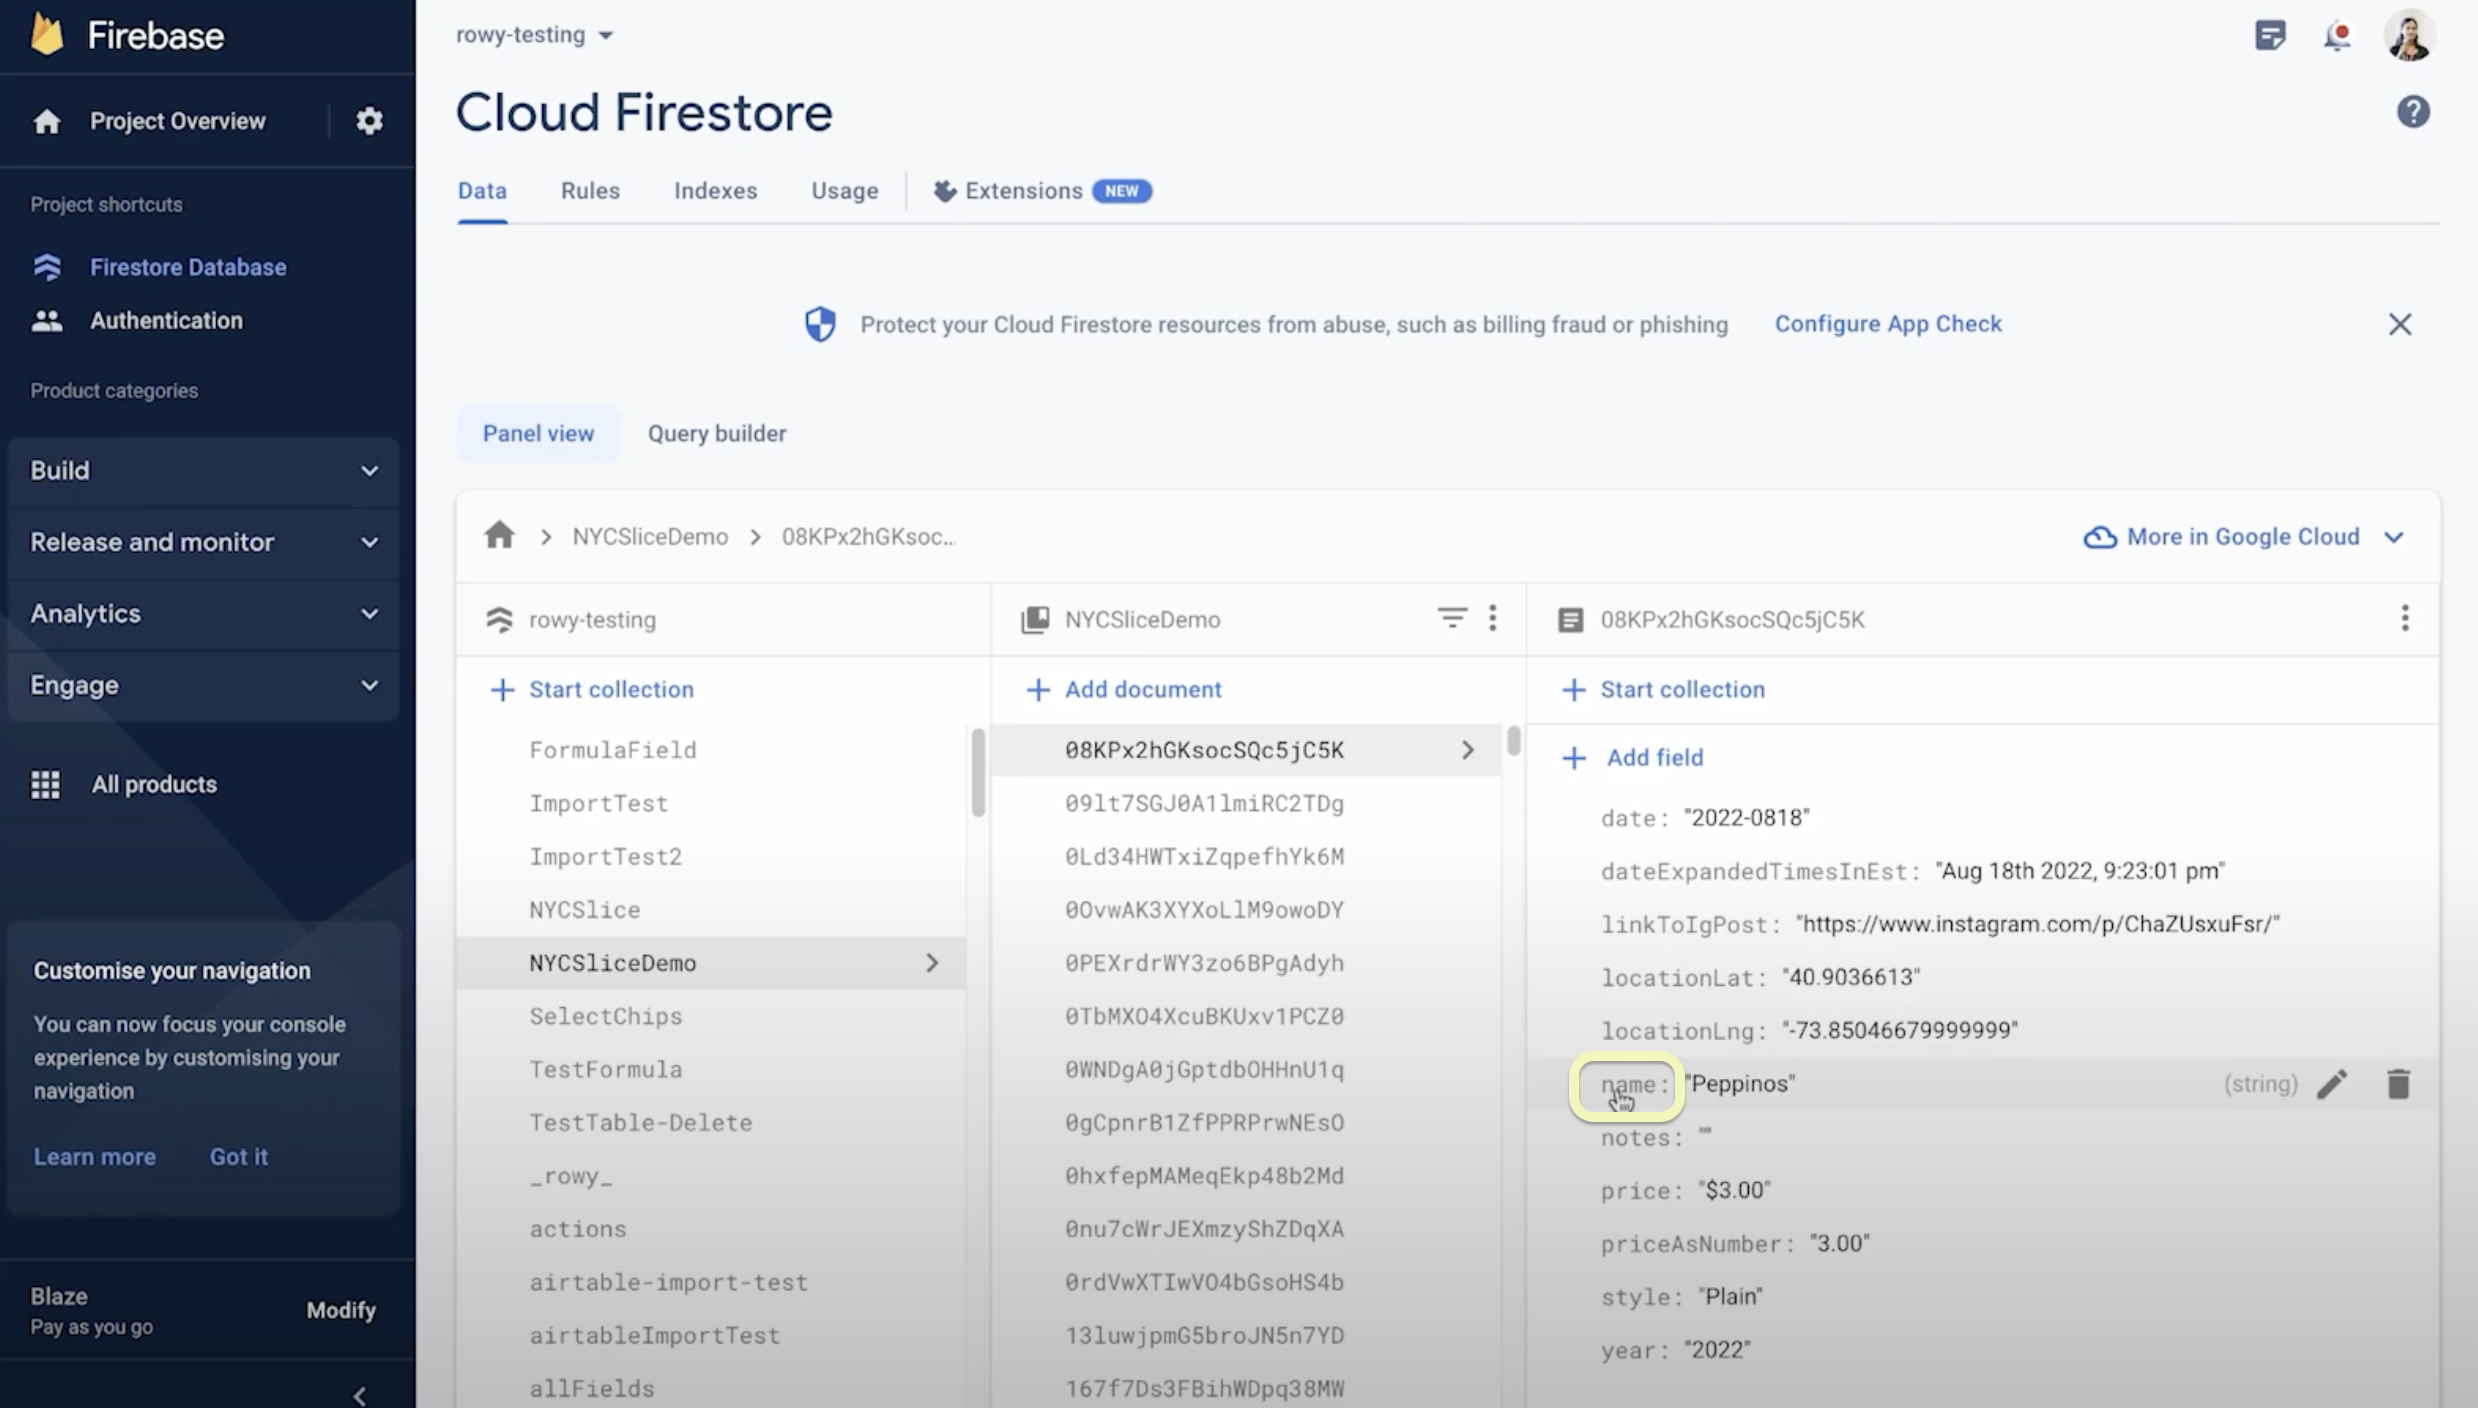Click Configure App Check link
This screenshot has width=2478, height=1408.
[1886, 322]
